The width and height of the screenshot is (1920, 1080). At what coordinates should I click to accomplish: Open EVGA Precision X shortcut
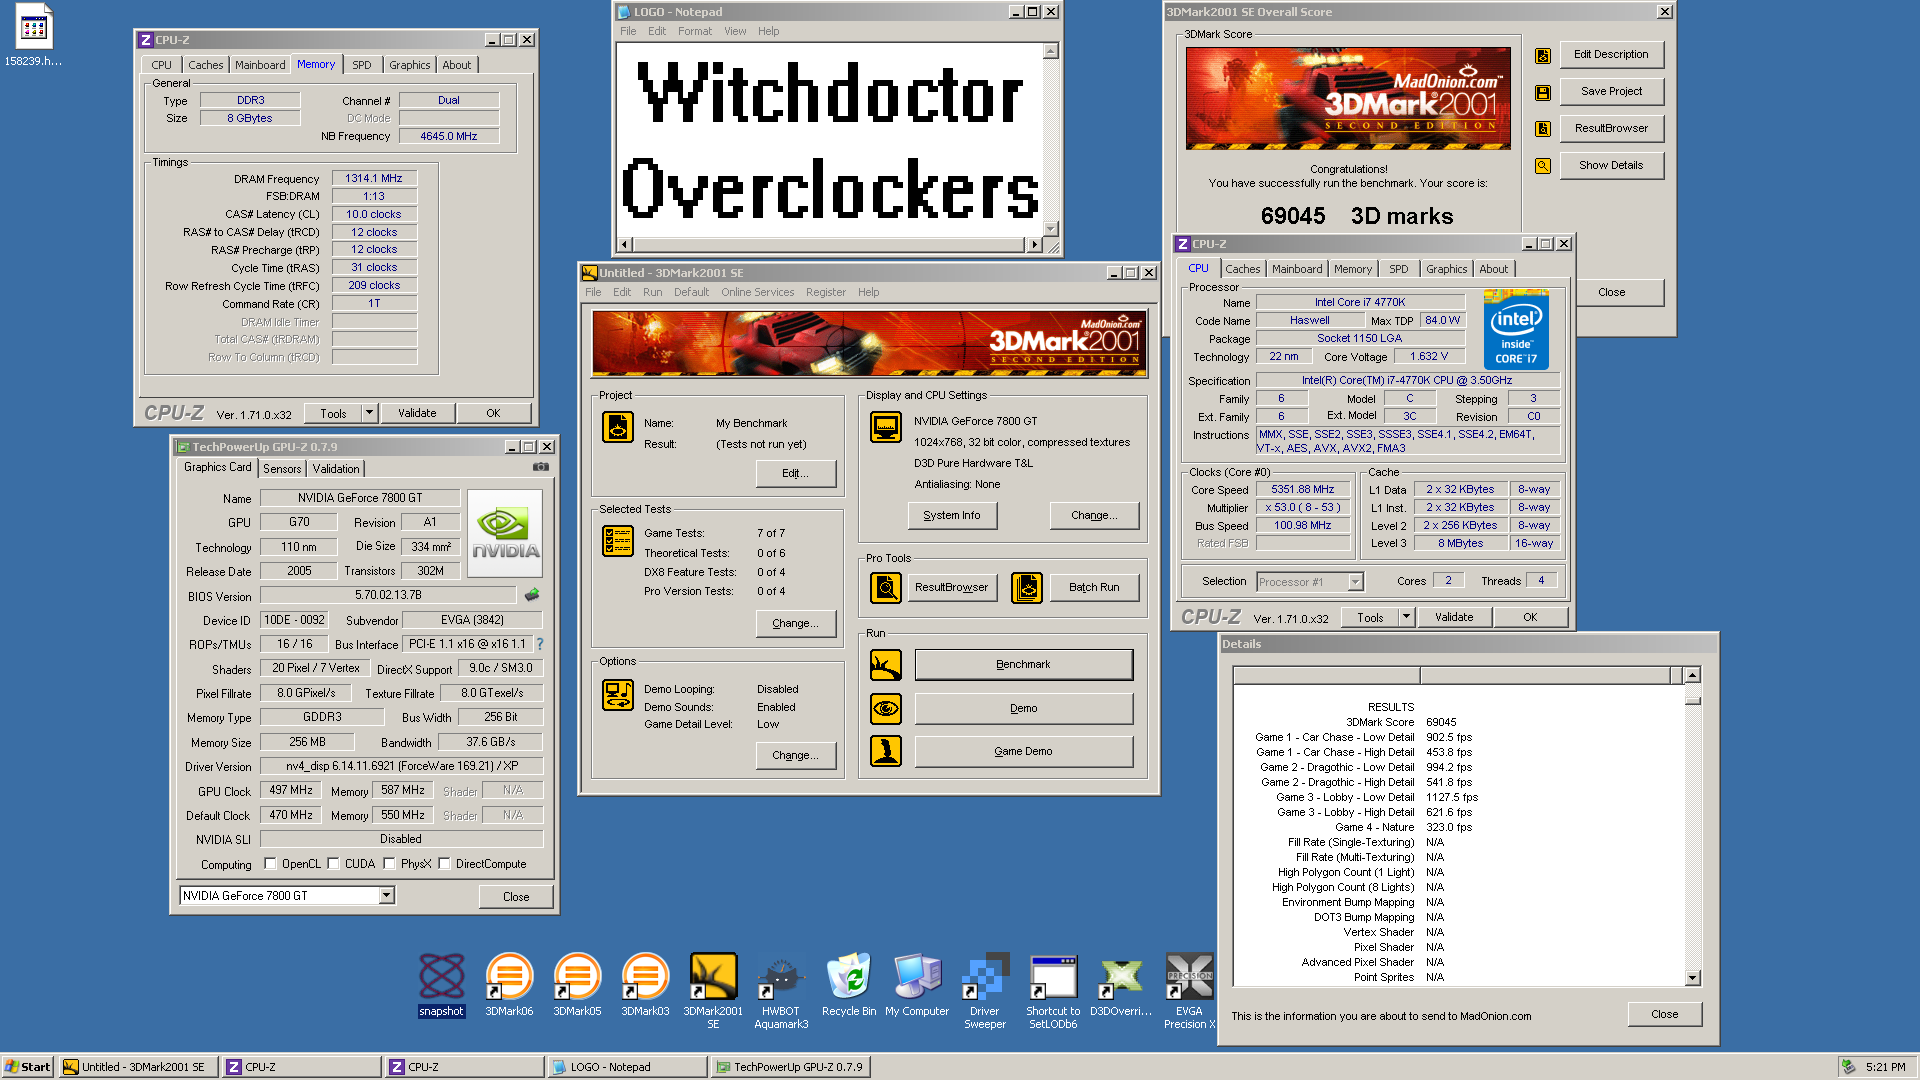point(1189,990)
